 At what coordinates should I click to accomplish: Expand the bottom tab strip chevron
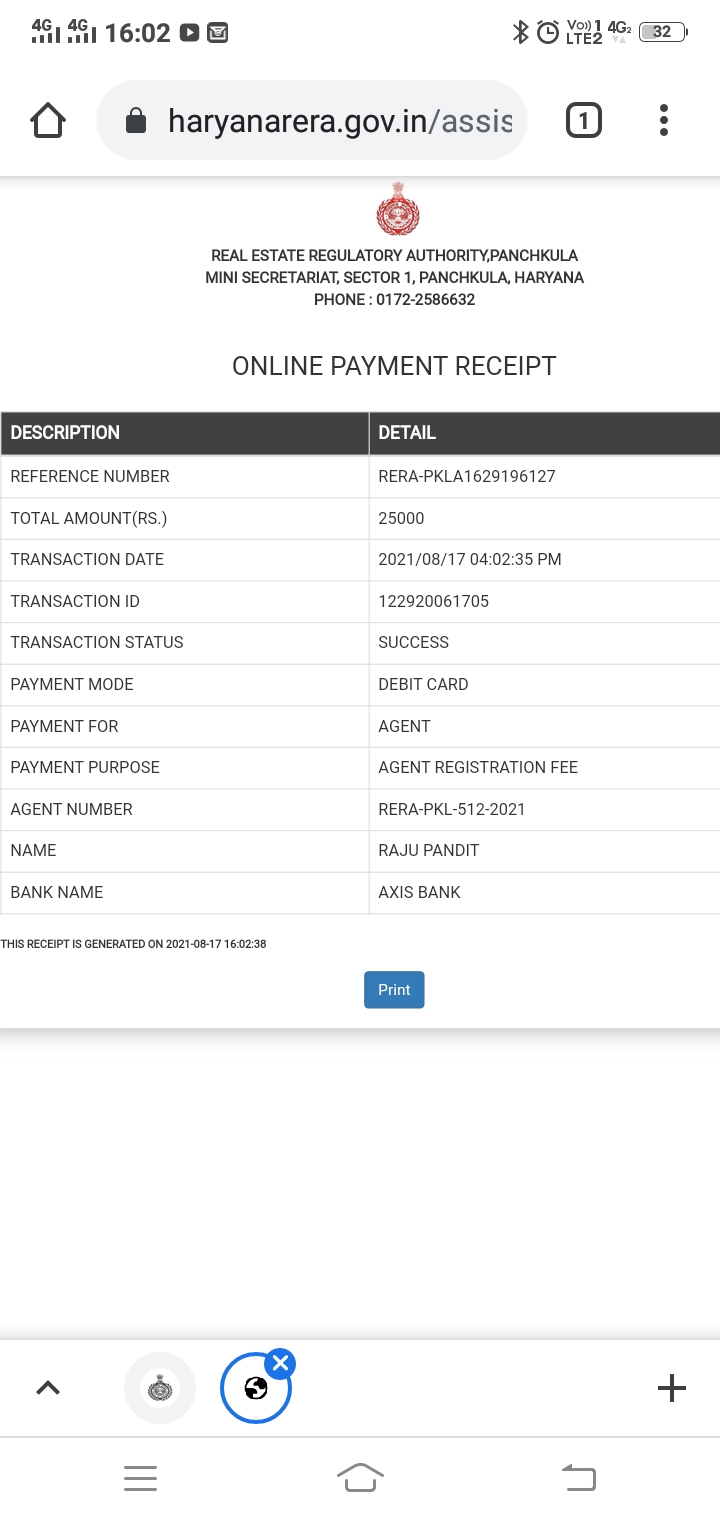[x=48, y=1388]
